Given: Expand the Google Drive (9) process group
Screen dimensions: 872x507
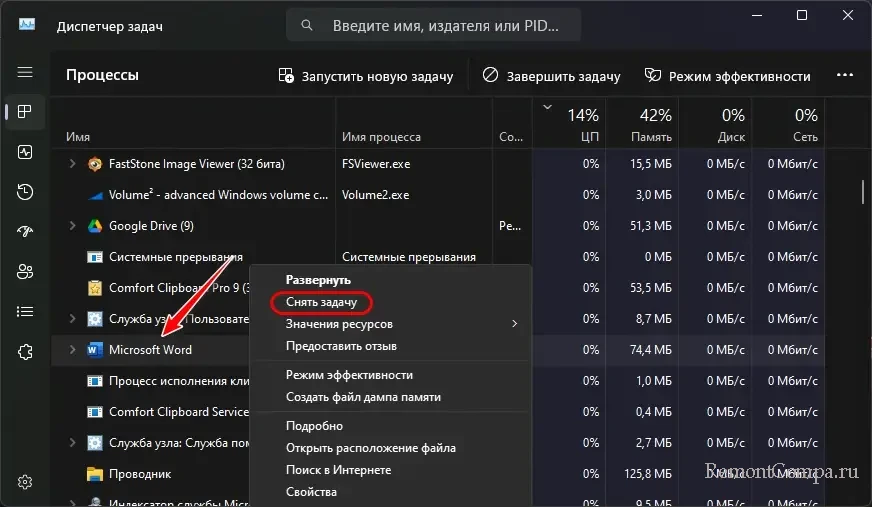Looking at the screenshot, I should 72,226.
